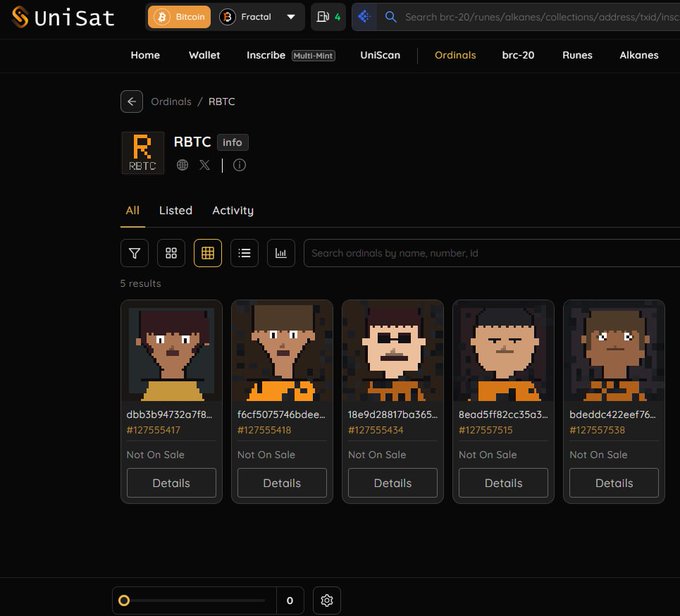Click the info badge next to RBTC
Image resolution: width=680 pixels, height=616 pixels.
click(232, 142)
